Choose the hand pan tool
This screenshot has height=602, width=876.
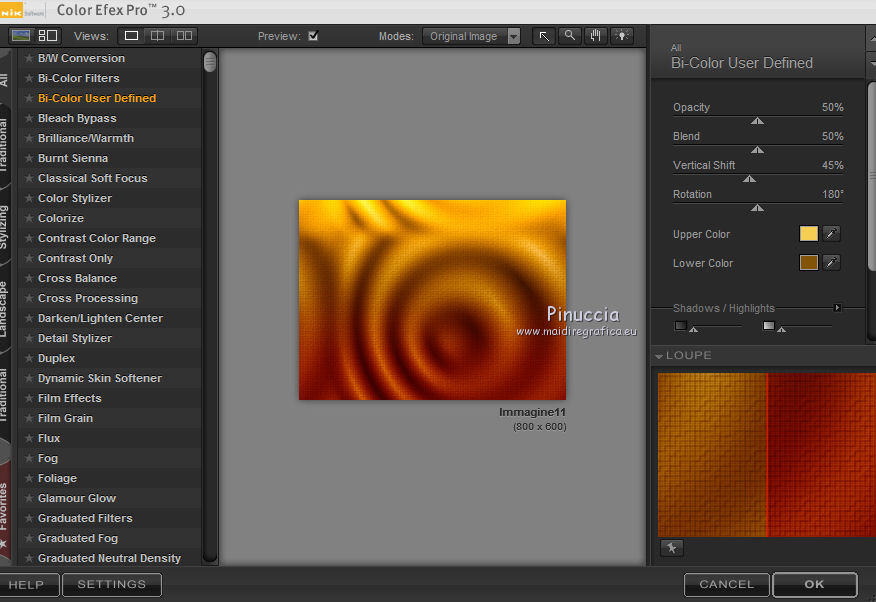pyautogui.click(x=596, y=36)
